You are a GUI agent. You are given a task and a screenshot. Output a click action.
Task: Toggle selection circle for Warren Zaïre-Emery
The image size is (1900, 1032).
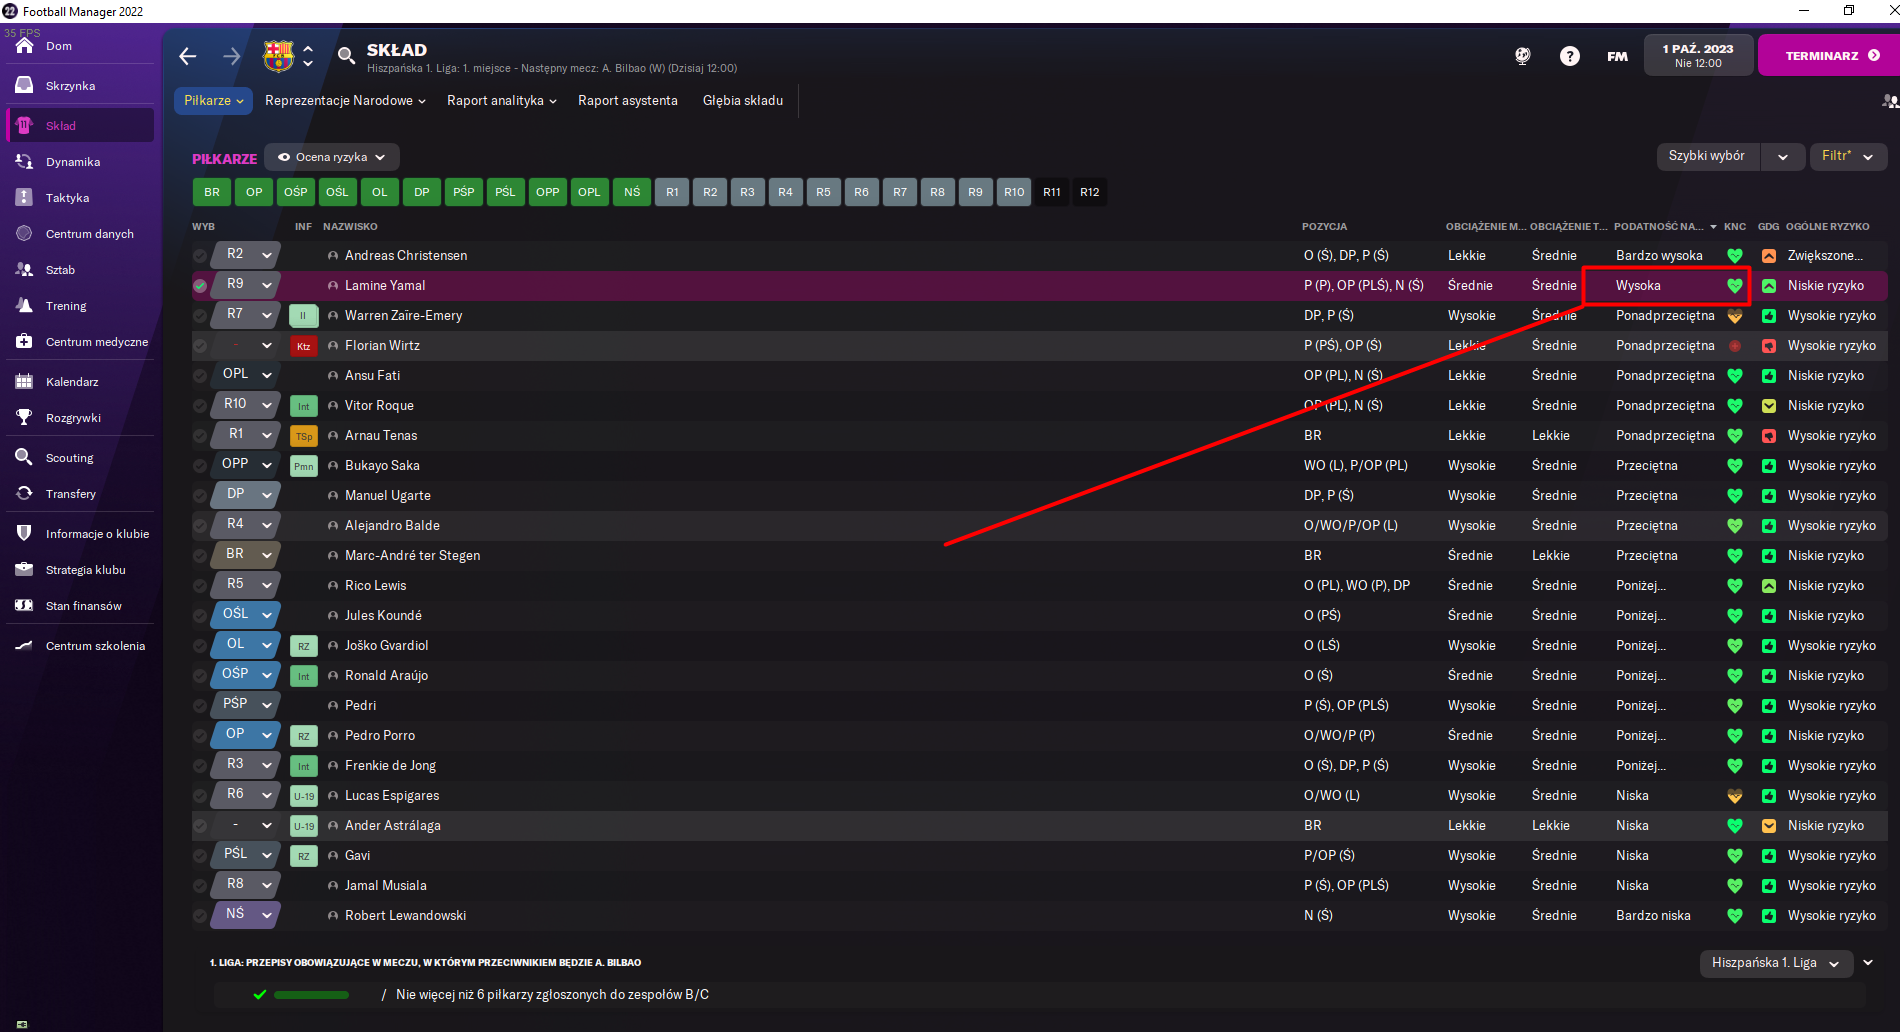click(200, 316)
